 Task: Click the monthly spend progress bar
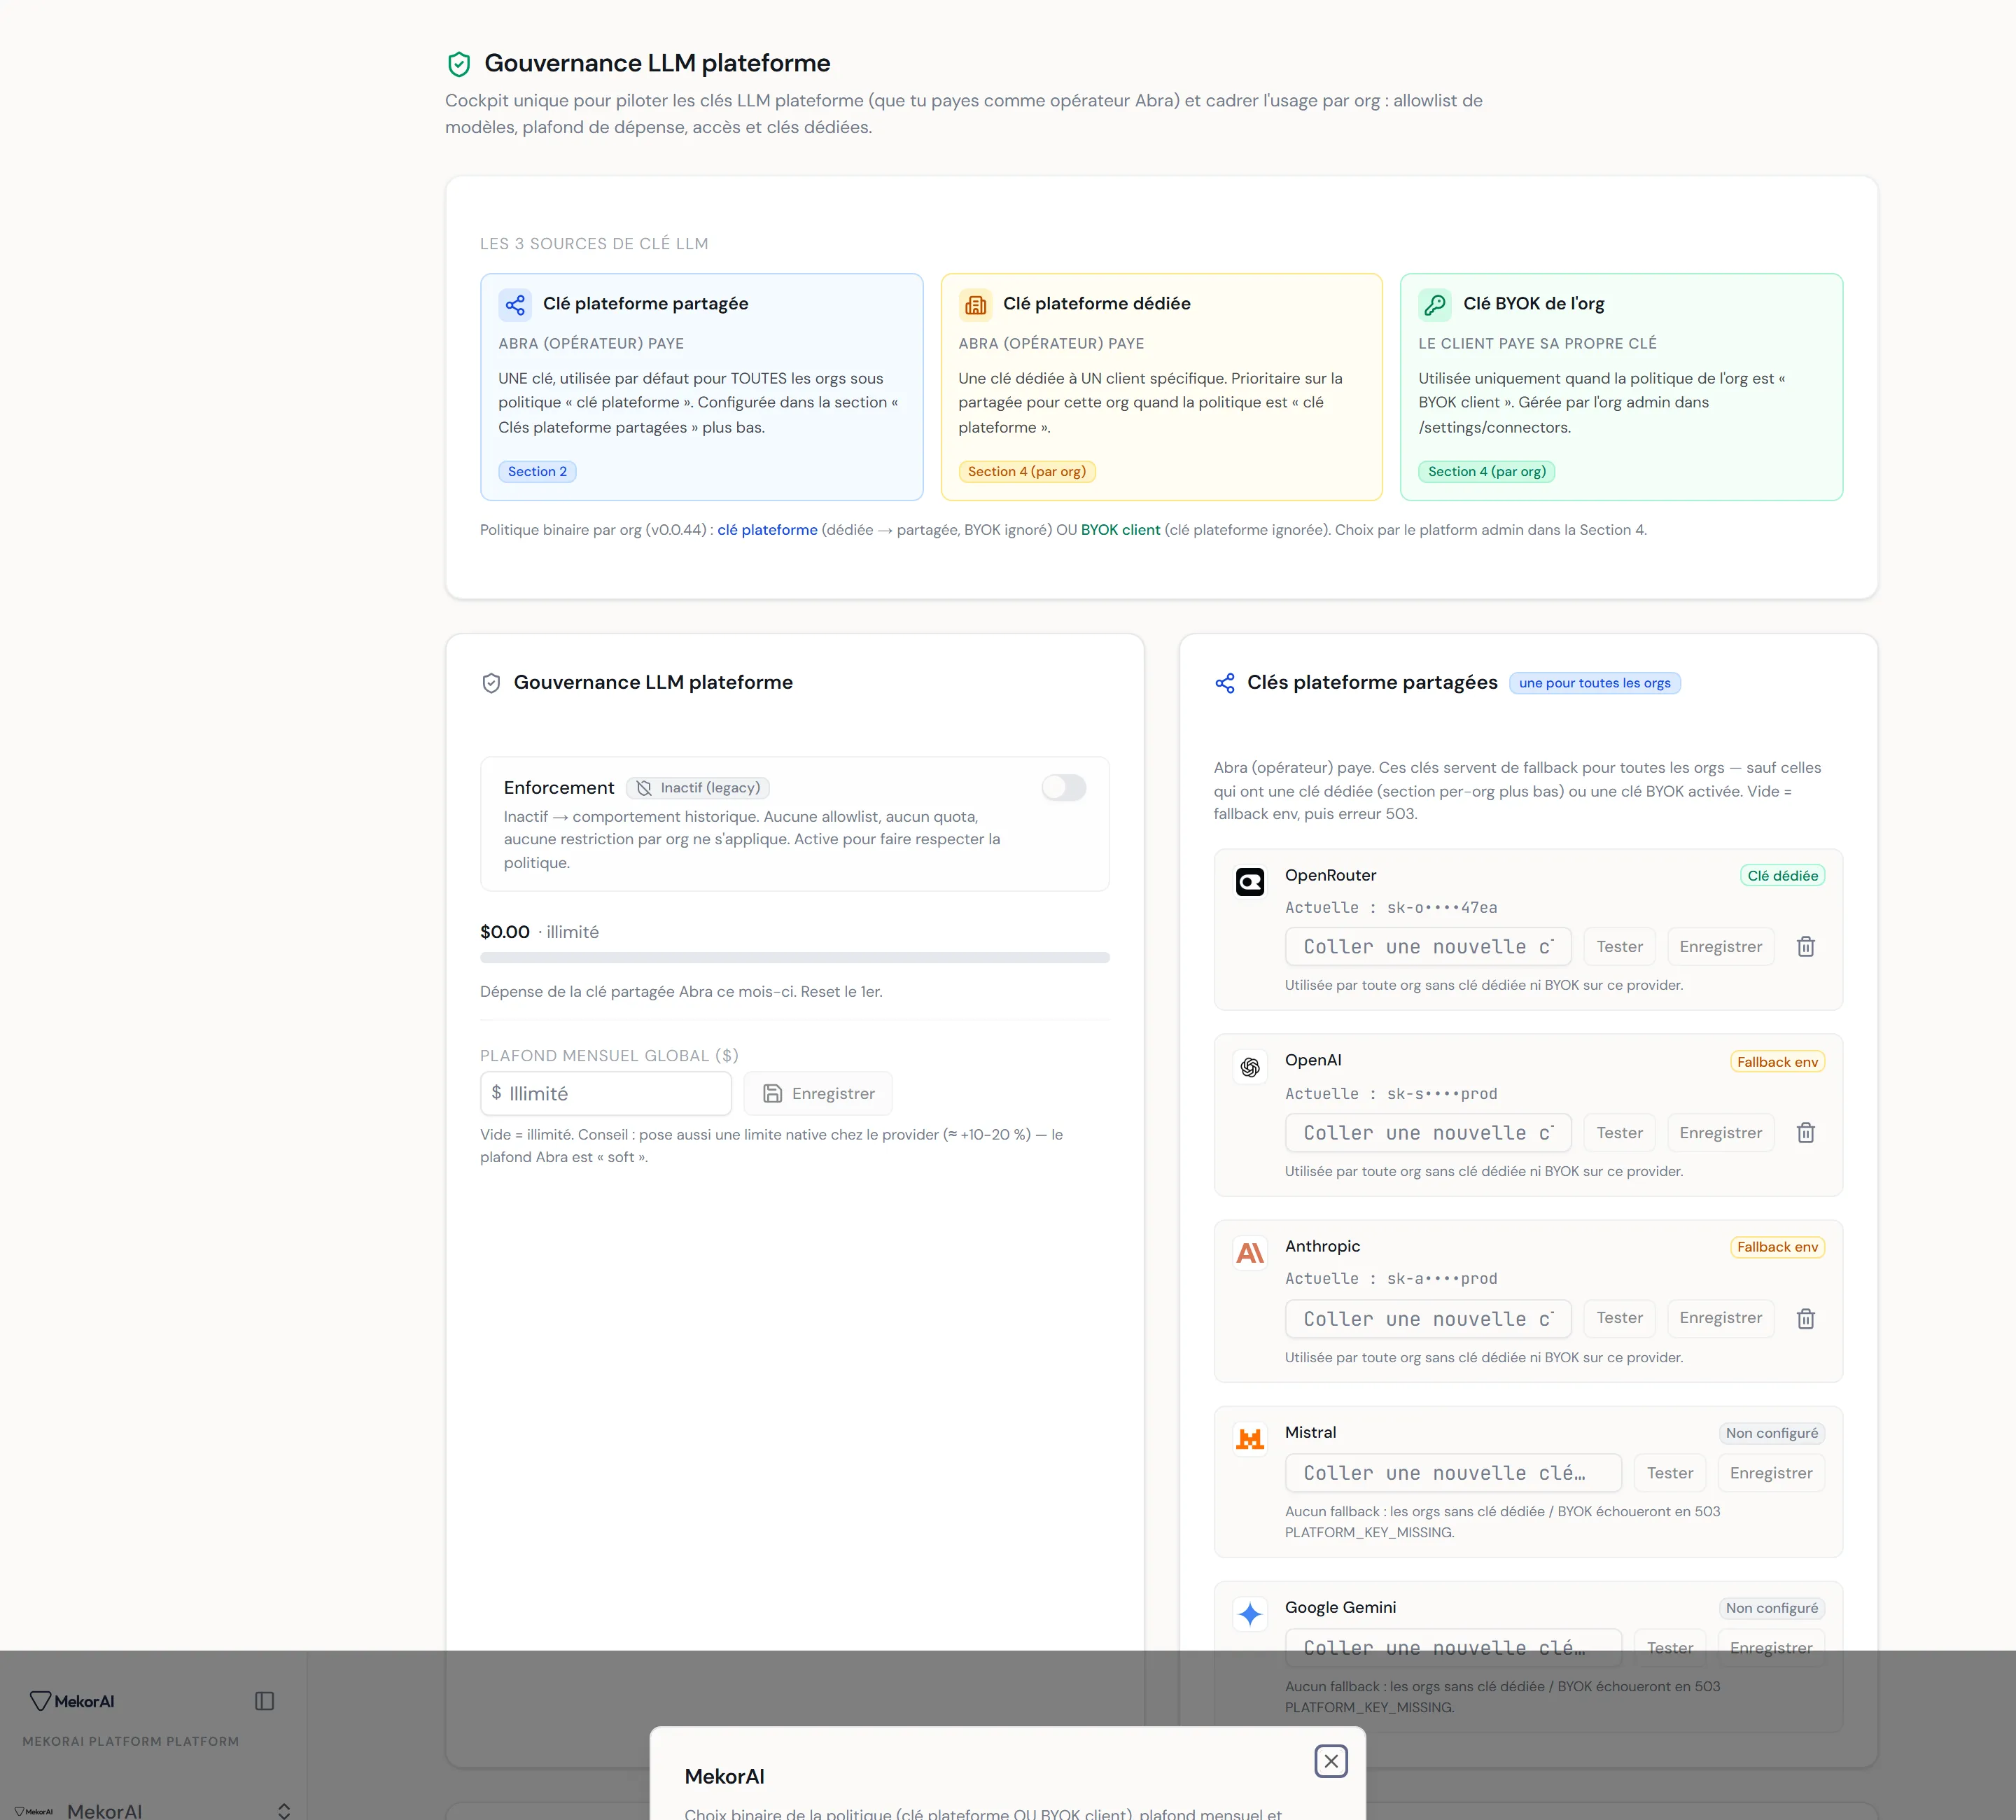click(795, 958)
